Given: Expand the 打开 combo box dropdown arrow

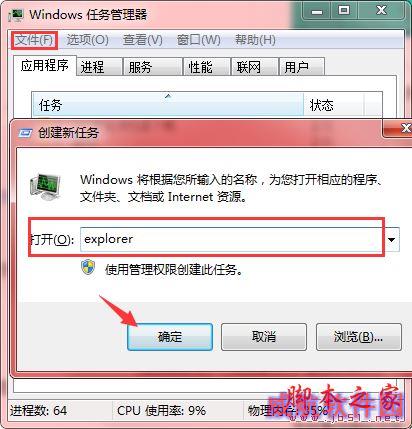Looking at the screenshot, I should coord(392,239).
